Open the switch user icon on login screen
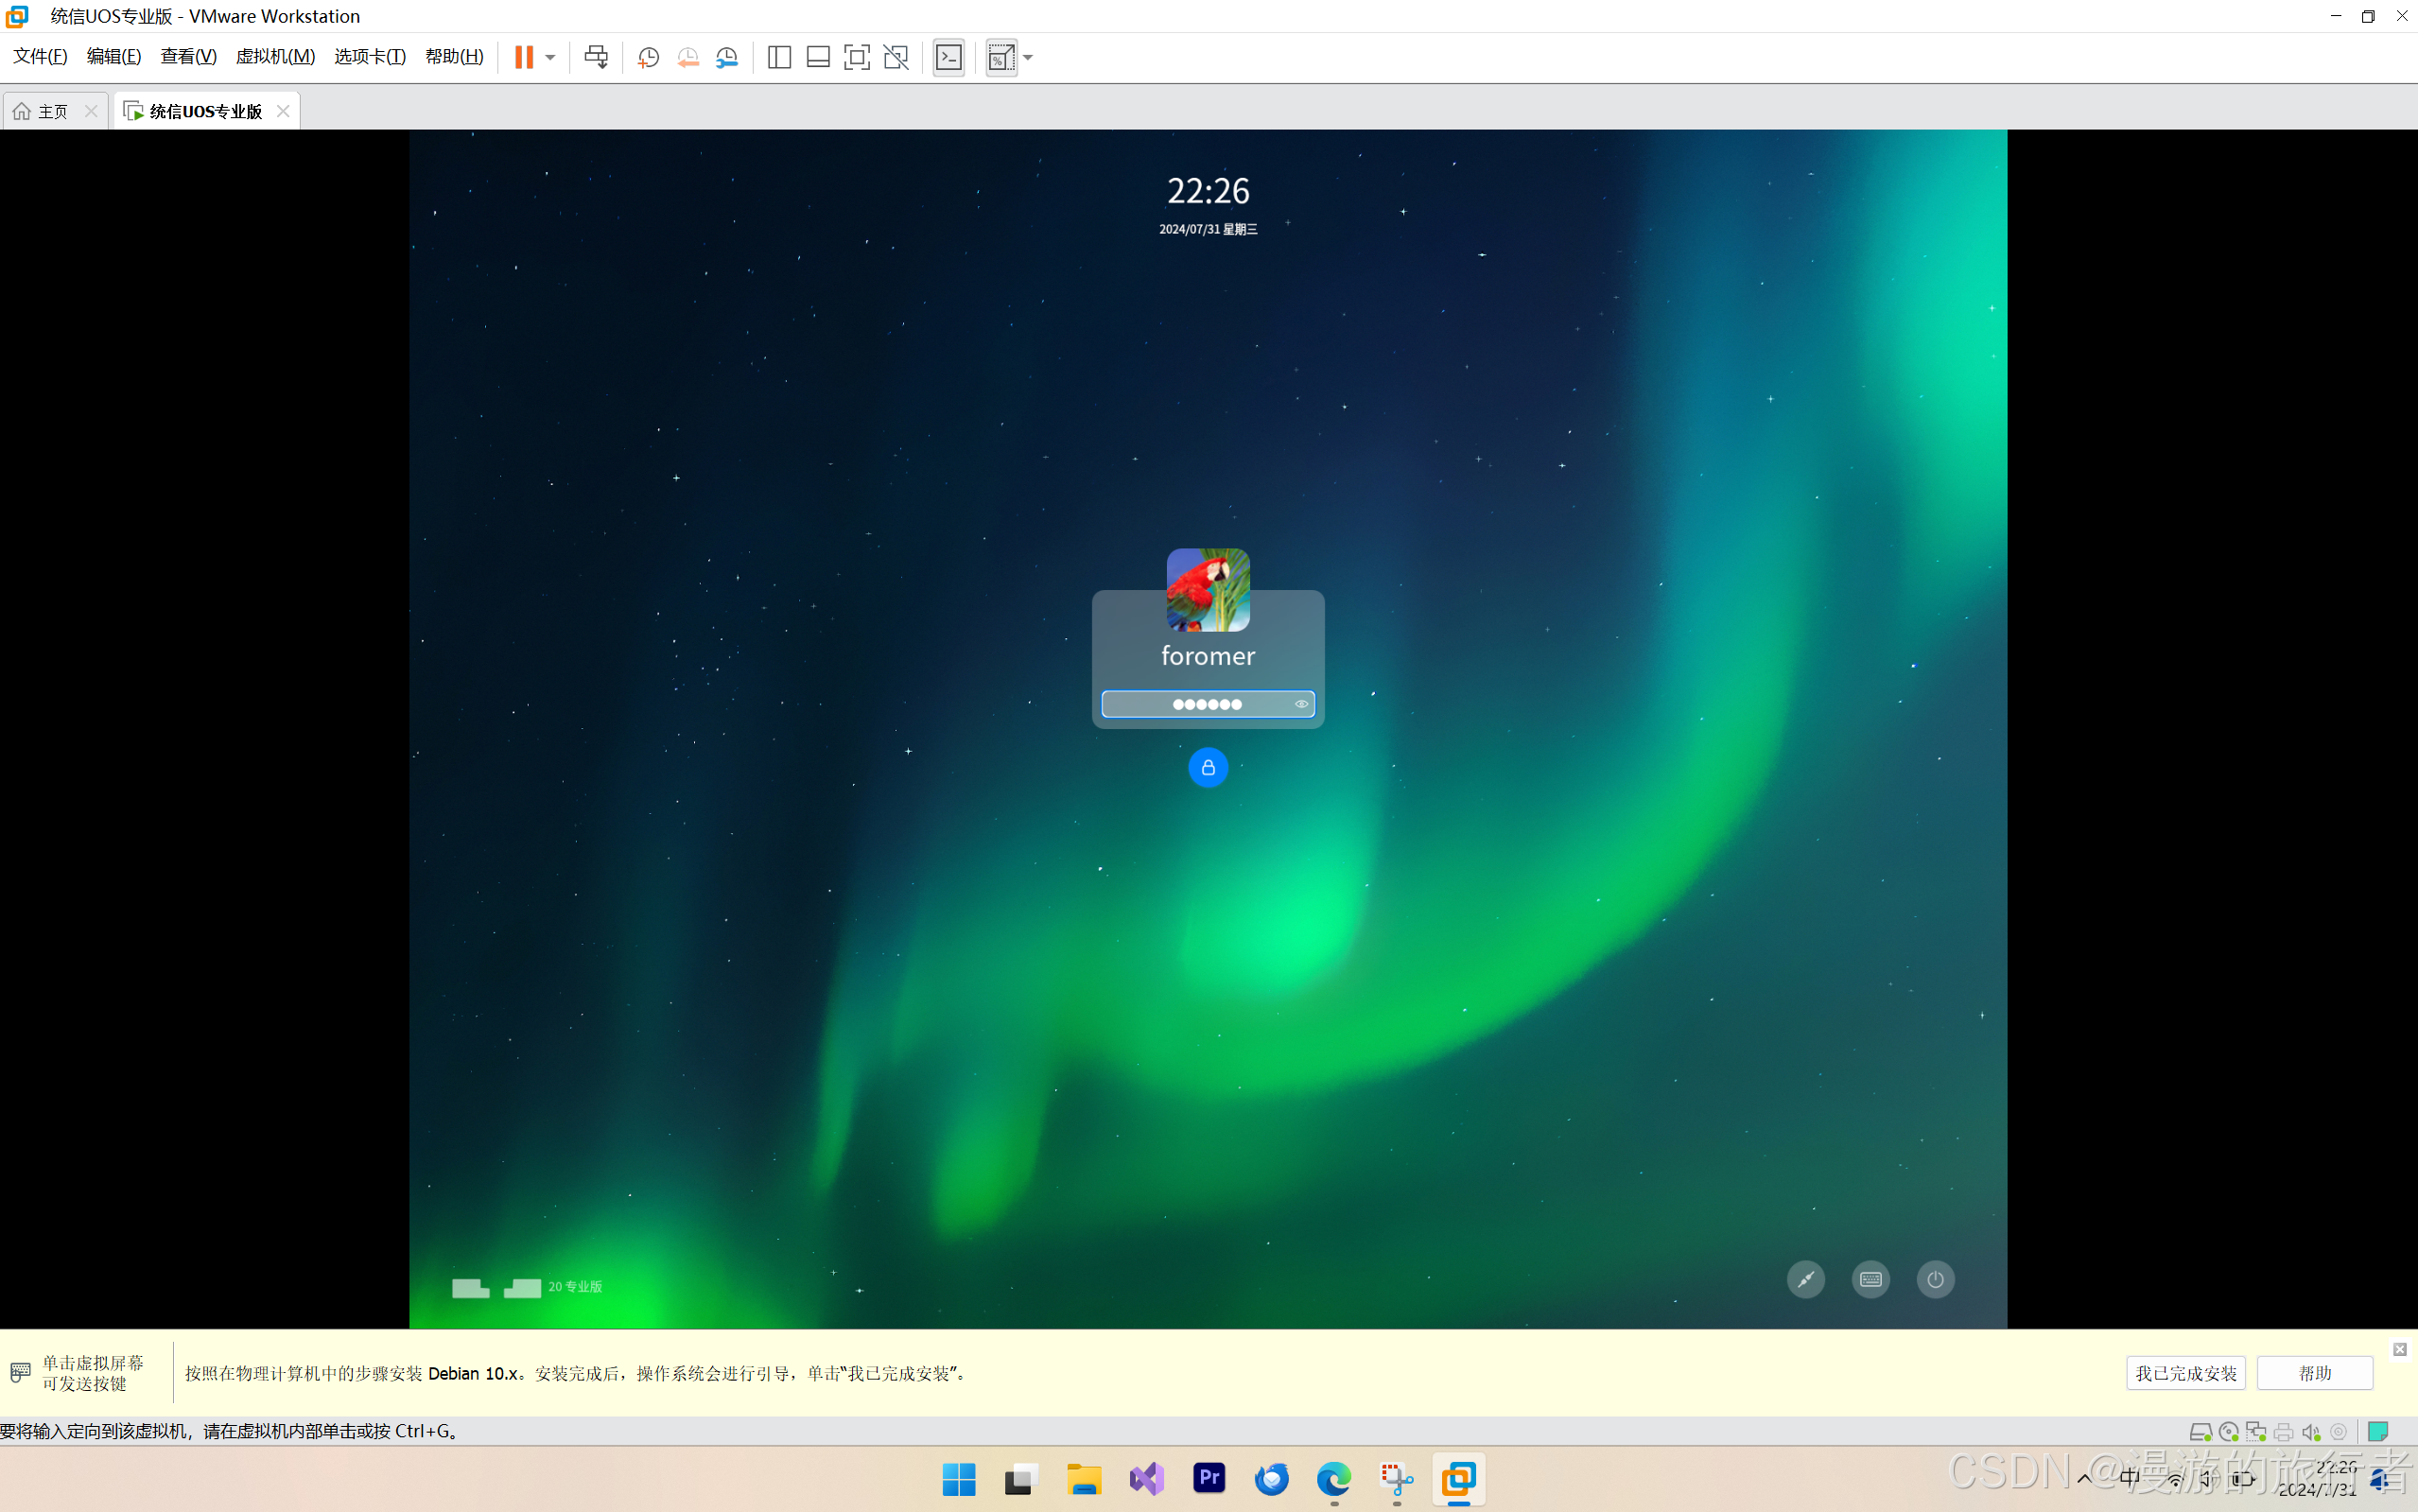The image size is (2418, 1512). click(1805, 1279)
